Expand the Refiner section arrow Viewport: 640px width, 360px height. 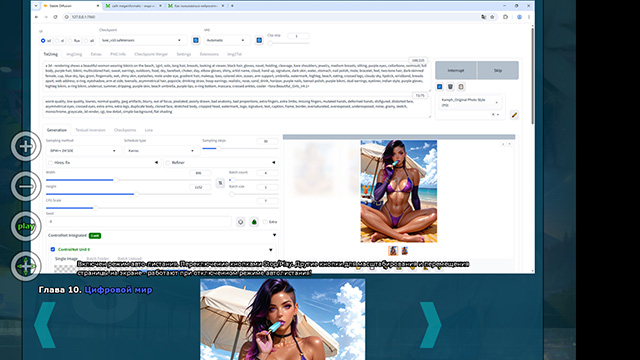[x=273, y=163]
